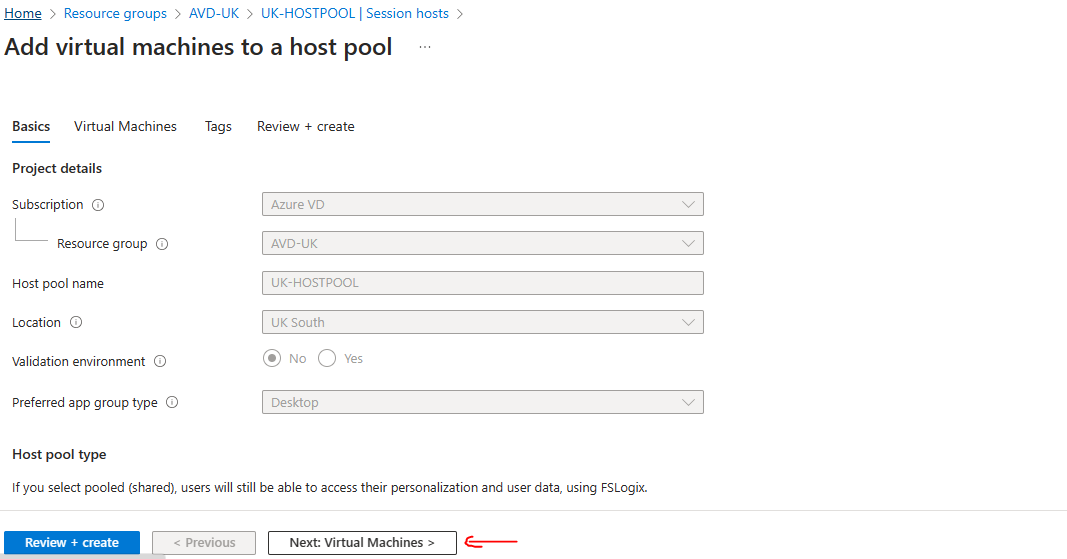Select No for Validation environment
The height and width of the screenshot is (559, 1067).
(x=272, y=358)
